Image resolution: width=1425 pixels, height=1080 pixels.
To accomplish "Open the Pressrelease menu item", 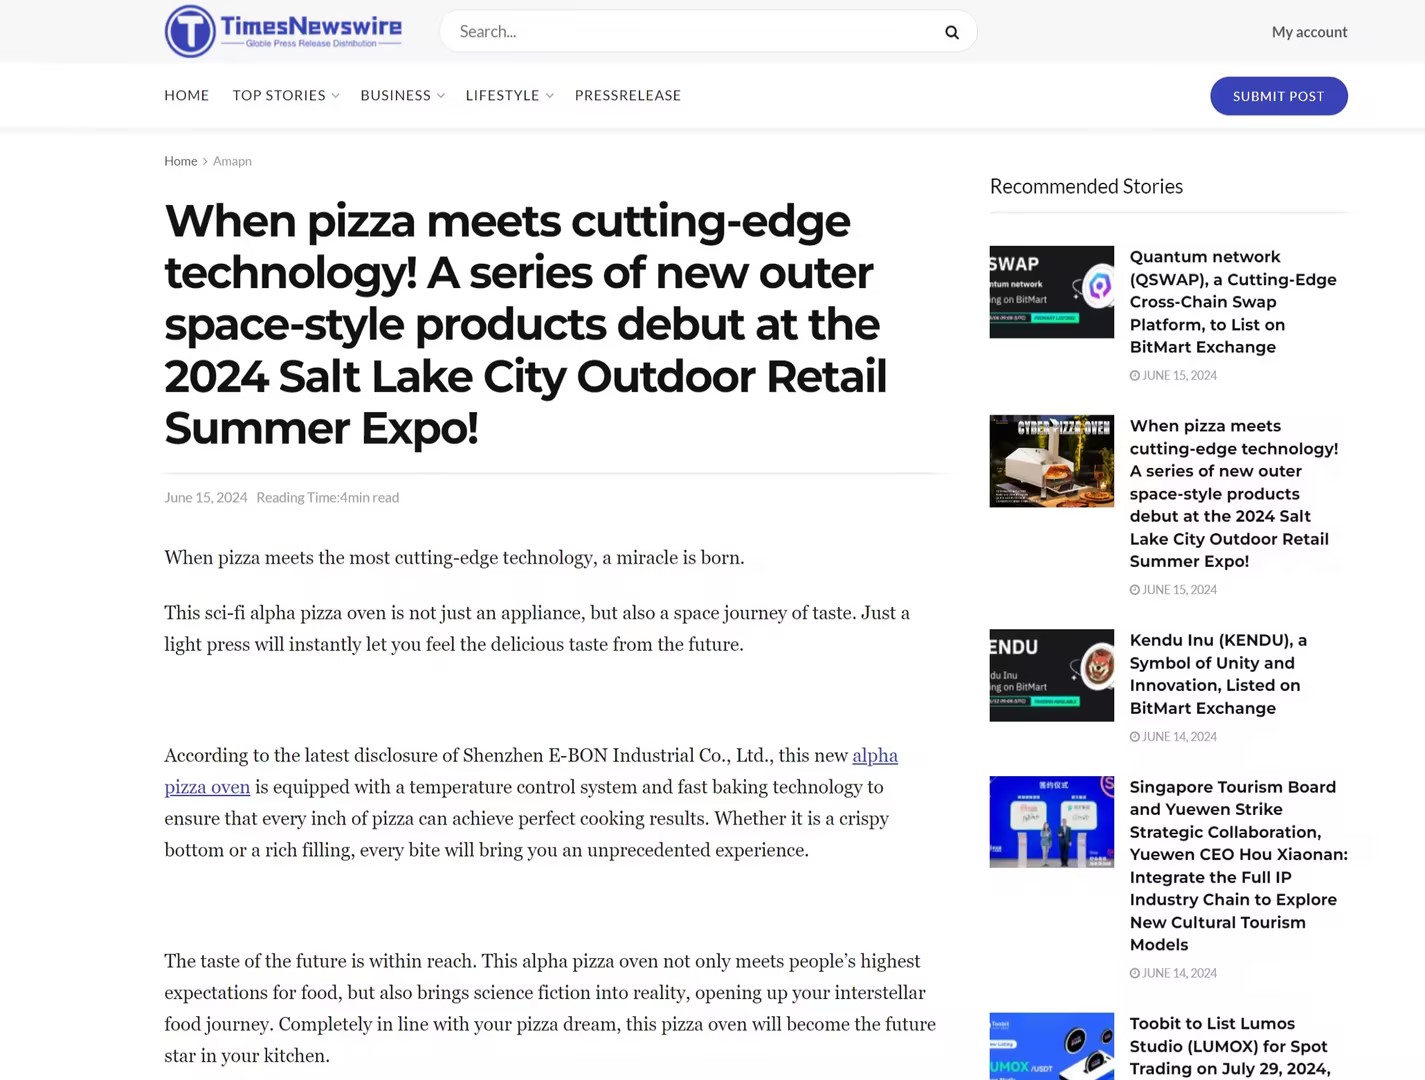I will pos(627,95).
